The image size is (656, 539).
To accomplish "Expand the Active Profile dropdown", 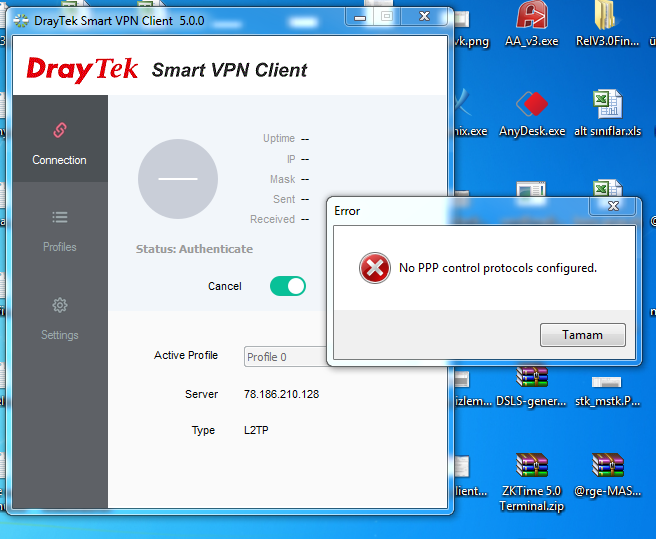I will tap(286, 357).
